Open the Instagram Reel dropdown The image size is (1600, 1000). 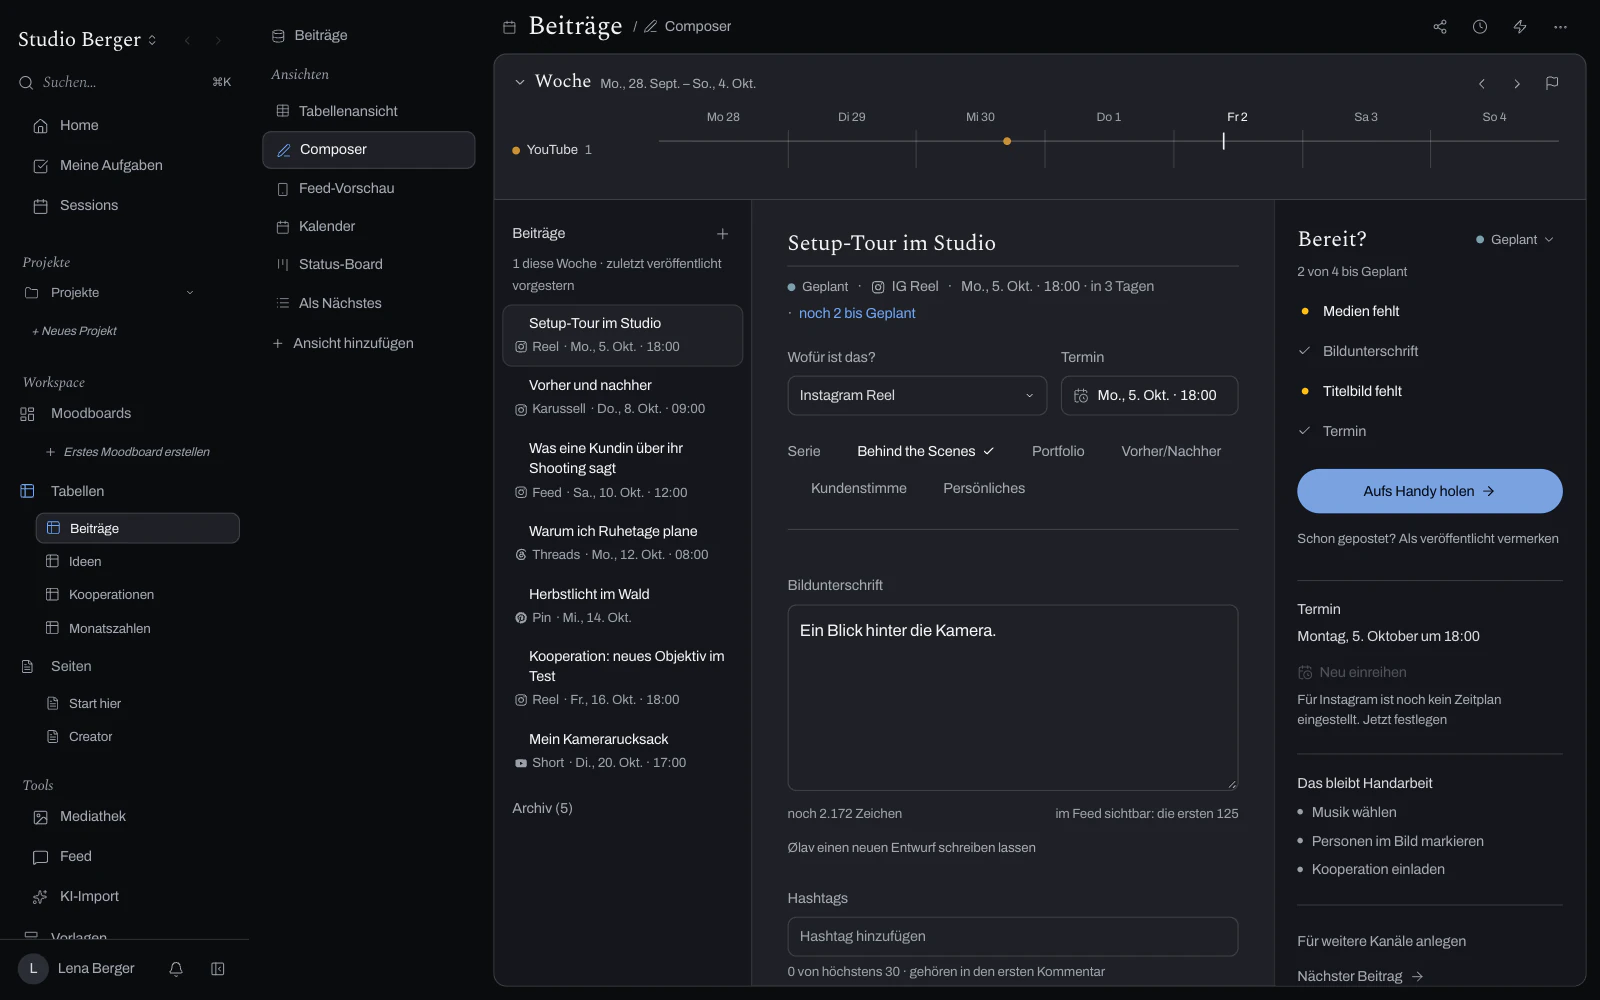(917, 396)
